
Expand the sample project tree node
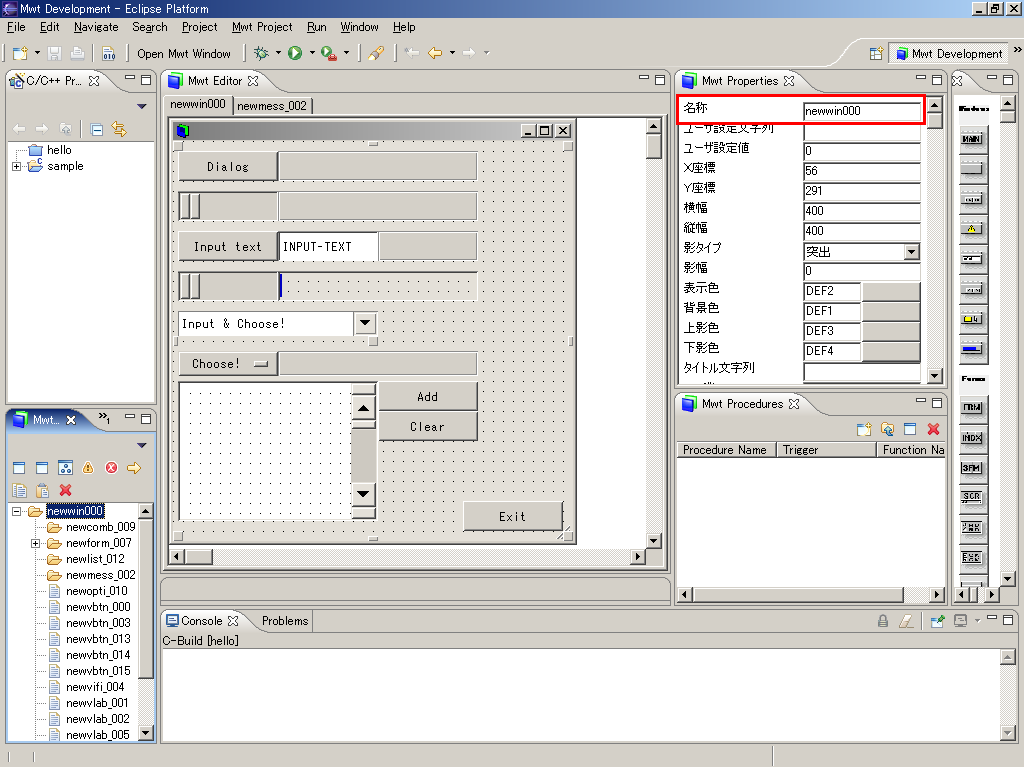17,166
